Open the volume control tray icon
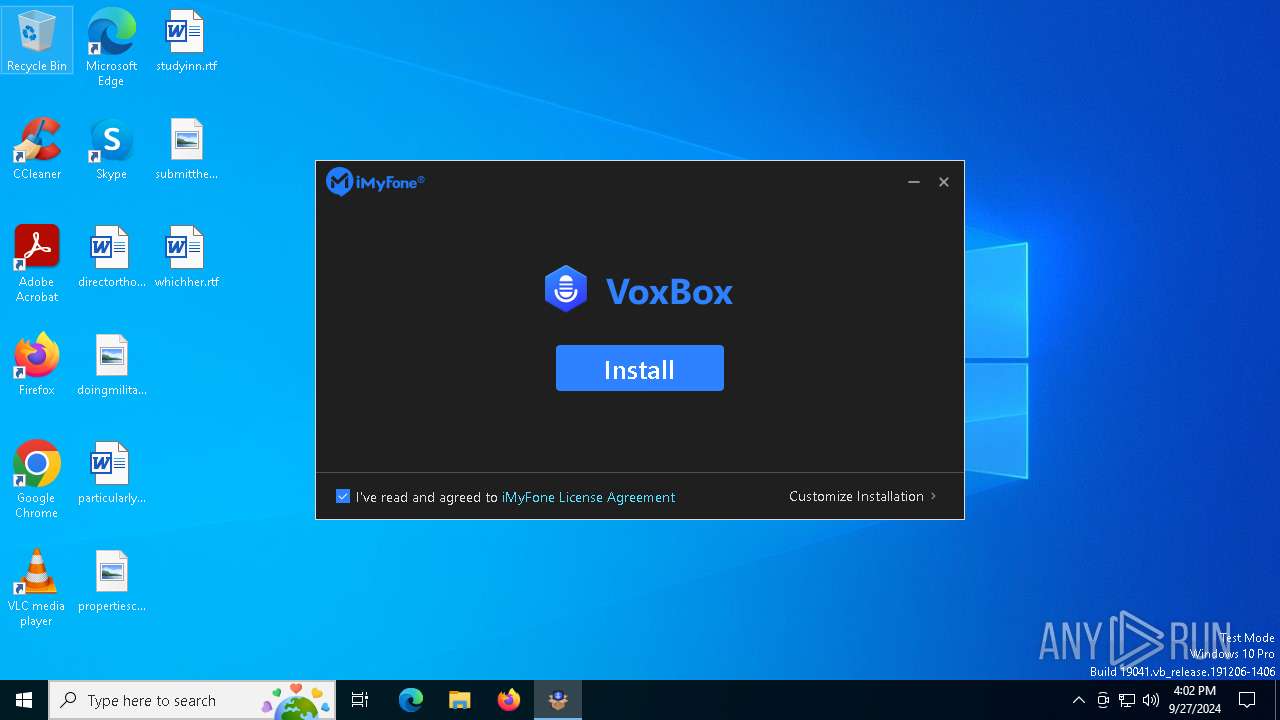 point(1151,700)
